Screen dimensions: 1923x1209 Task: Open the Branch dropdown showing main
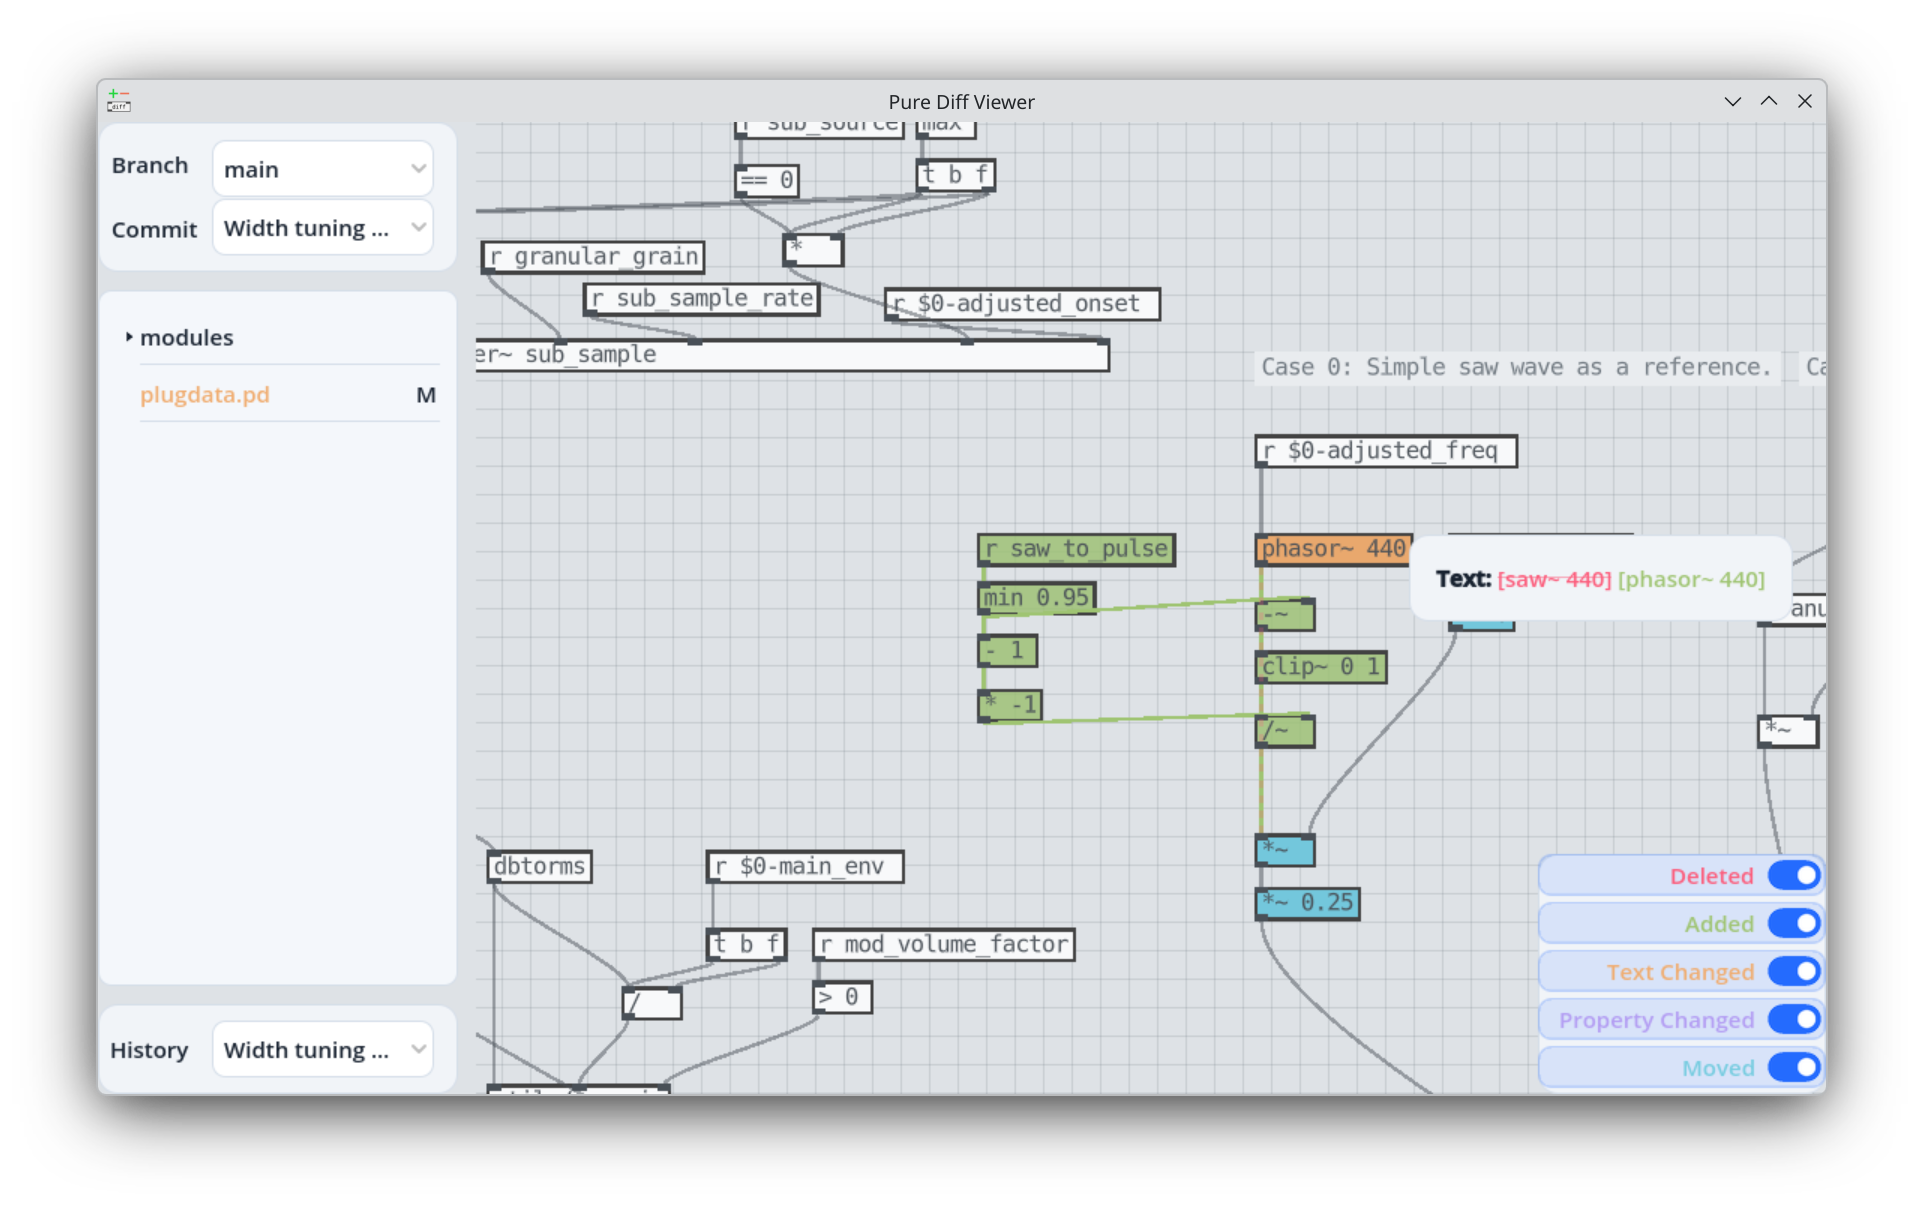[x=322, y=169]
